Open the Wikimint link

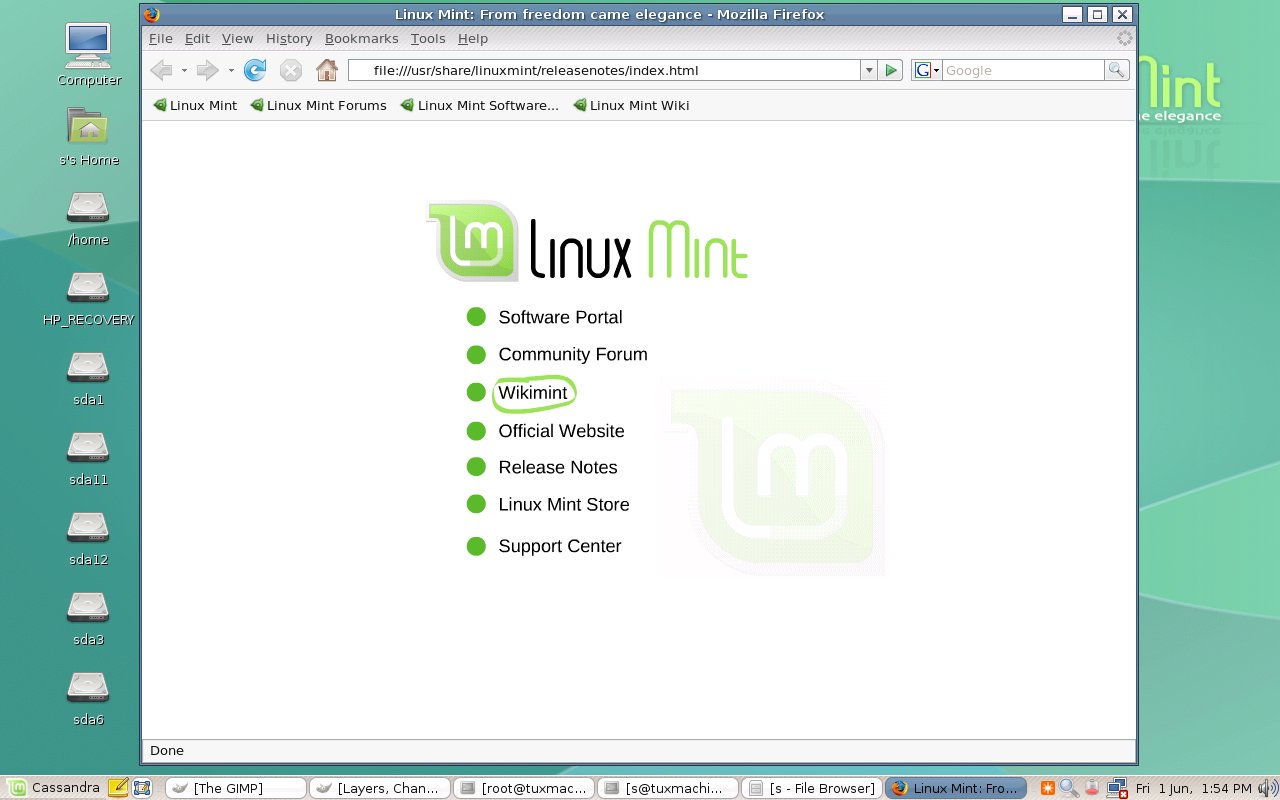[x=533, y=393]
